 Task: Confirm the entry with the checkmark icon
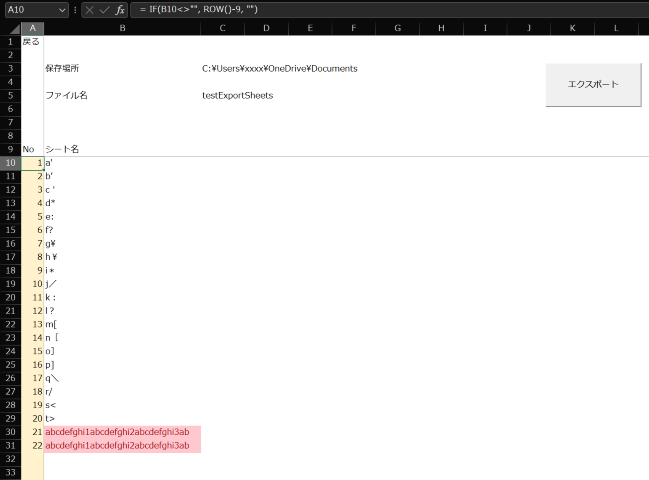tap(104, 10)
